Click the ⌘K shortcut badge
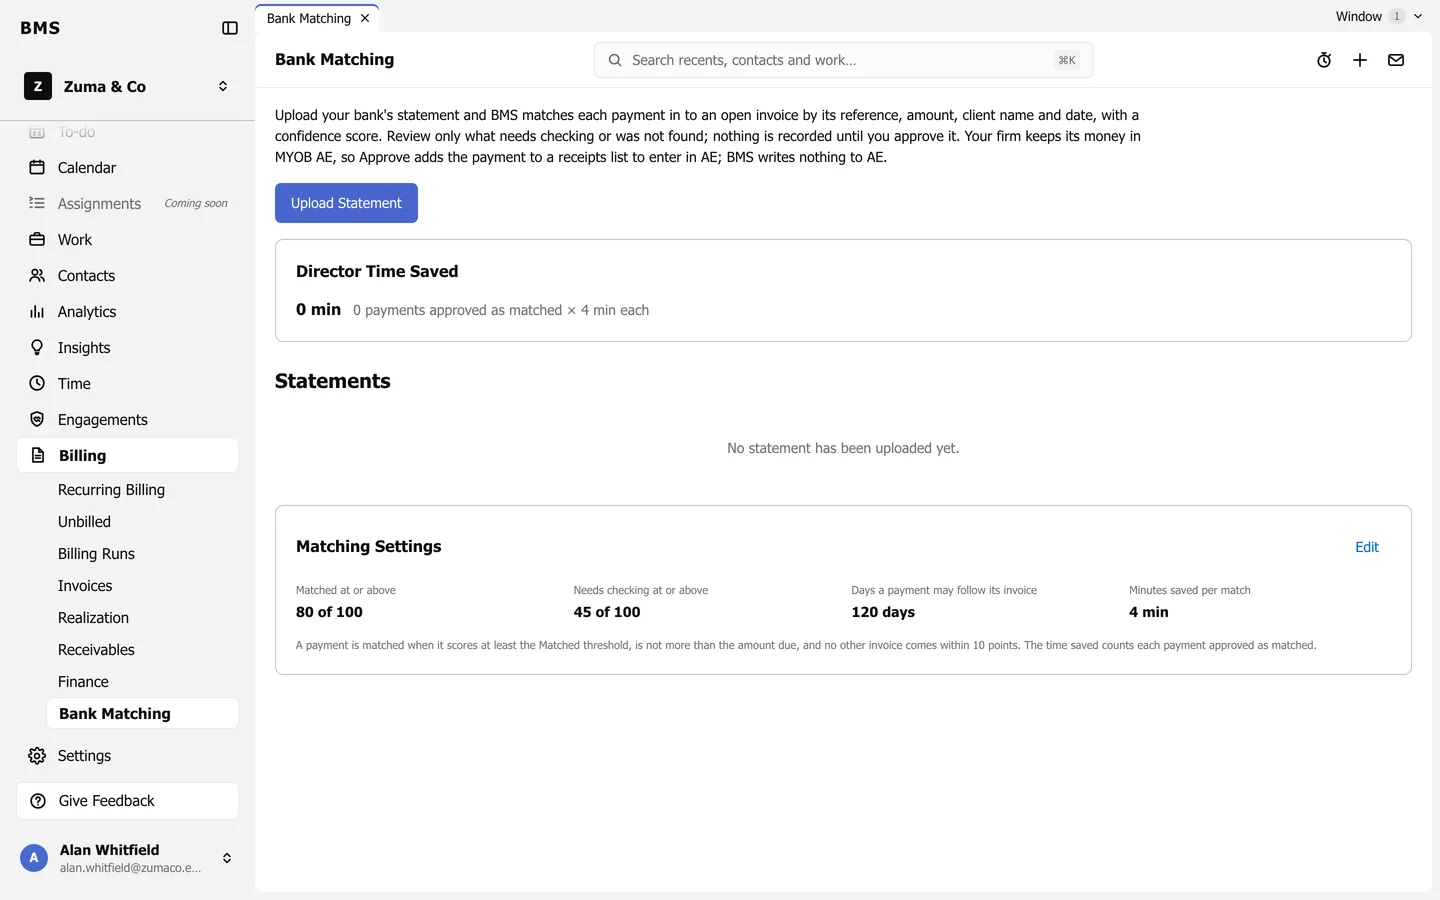Viewport: 1440px width, 900px height. click(x=1067, y=60)
